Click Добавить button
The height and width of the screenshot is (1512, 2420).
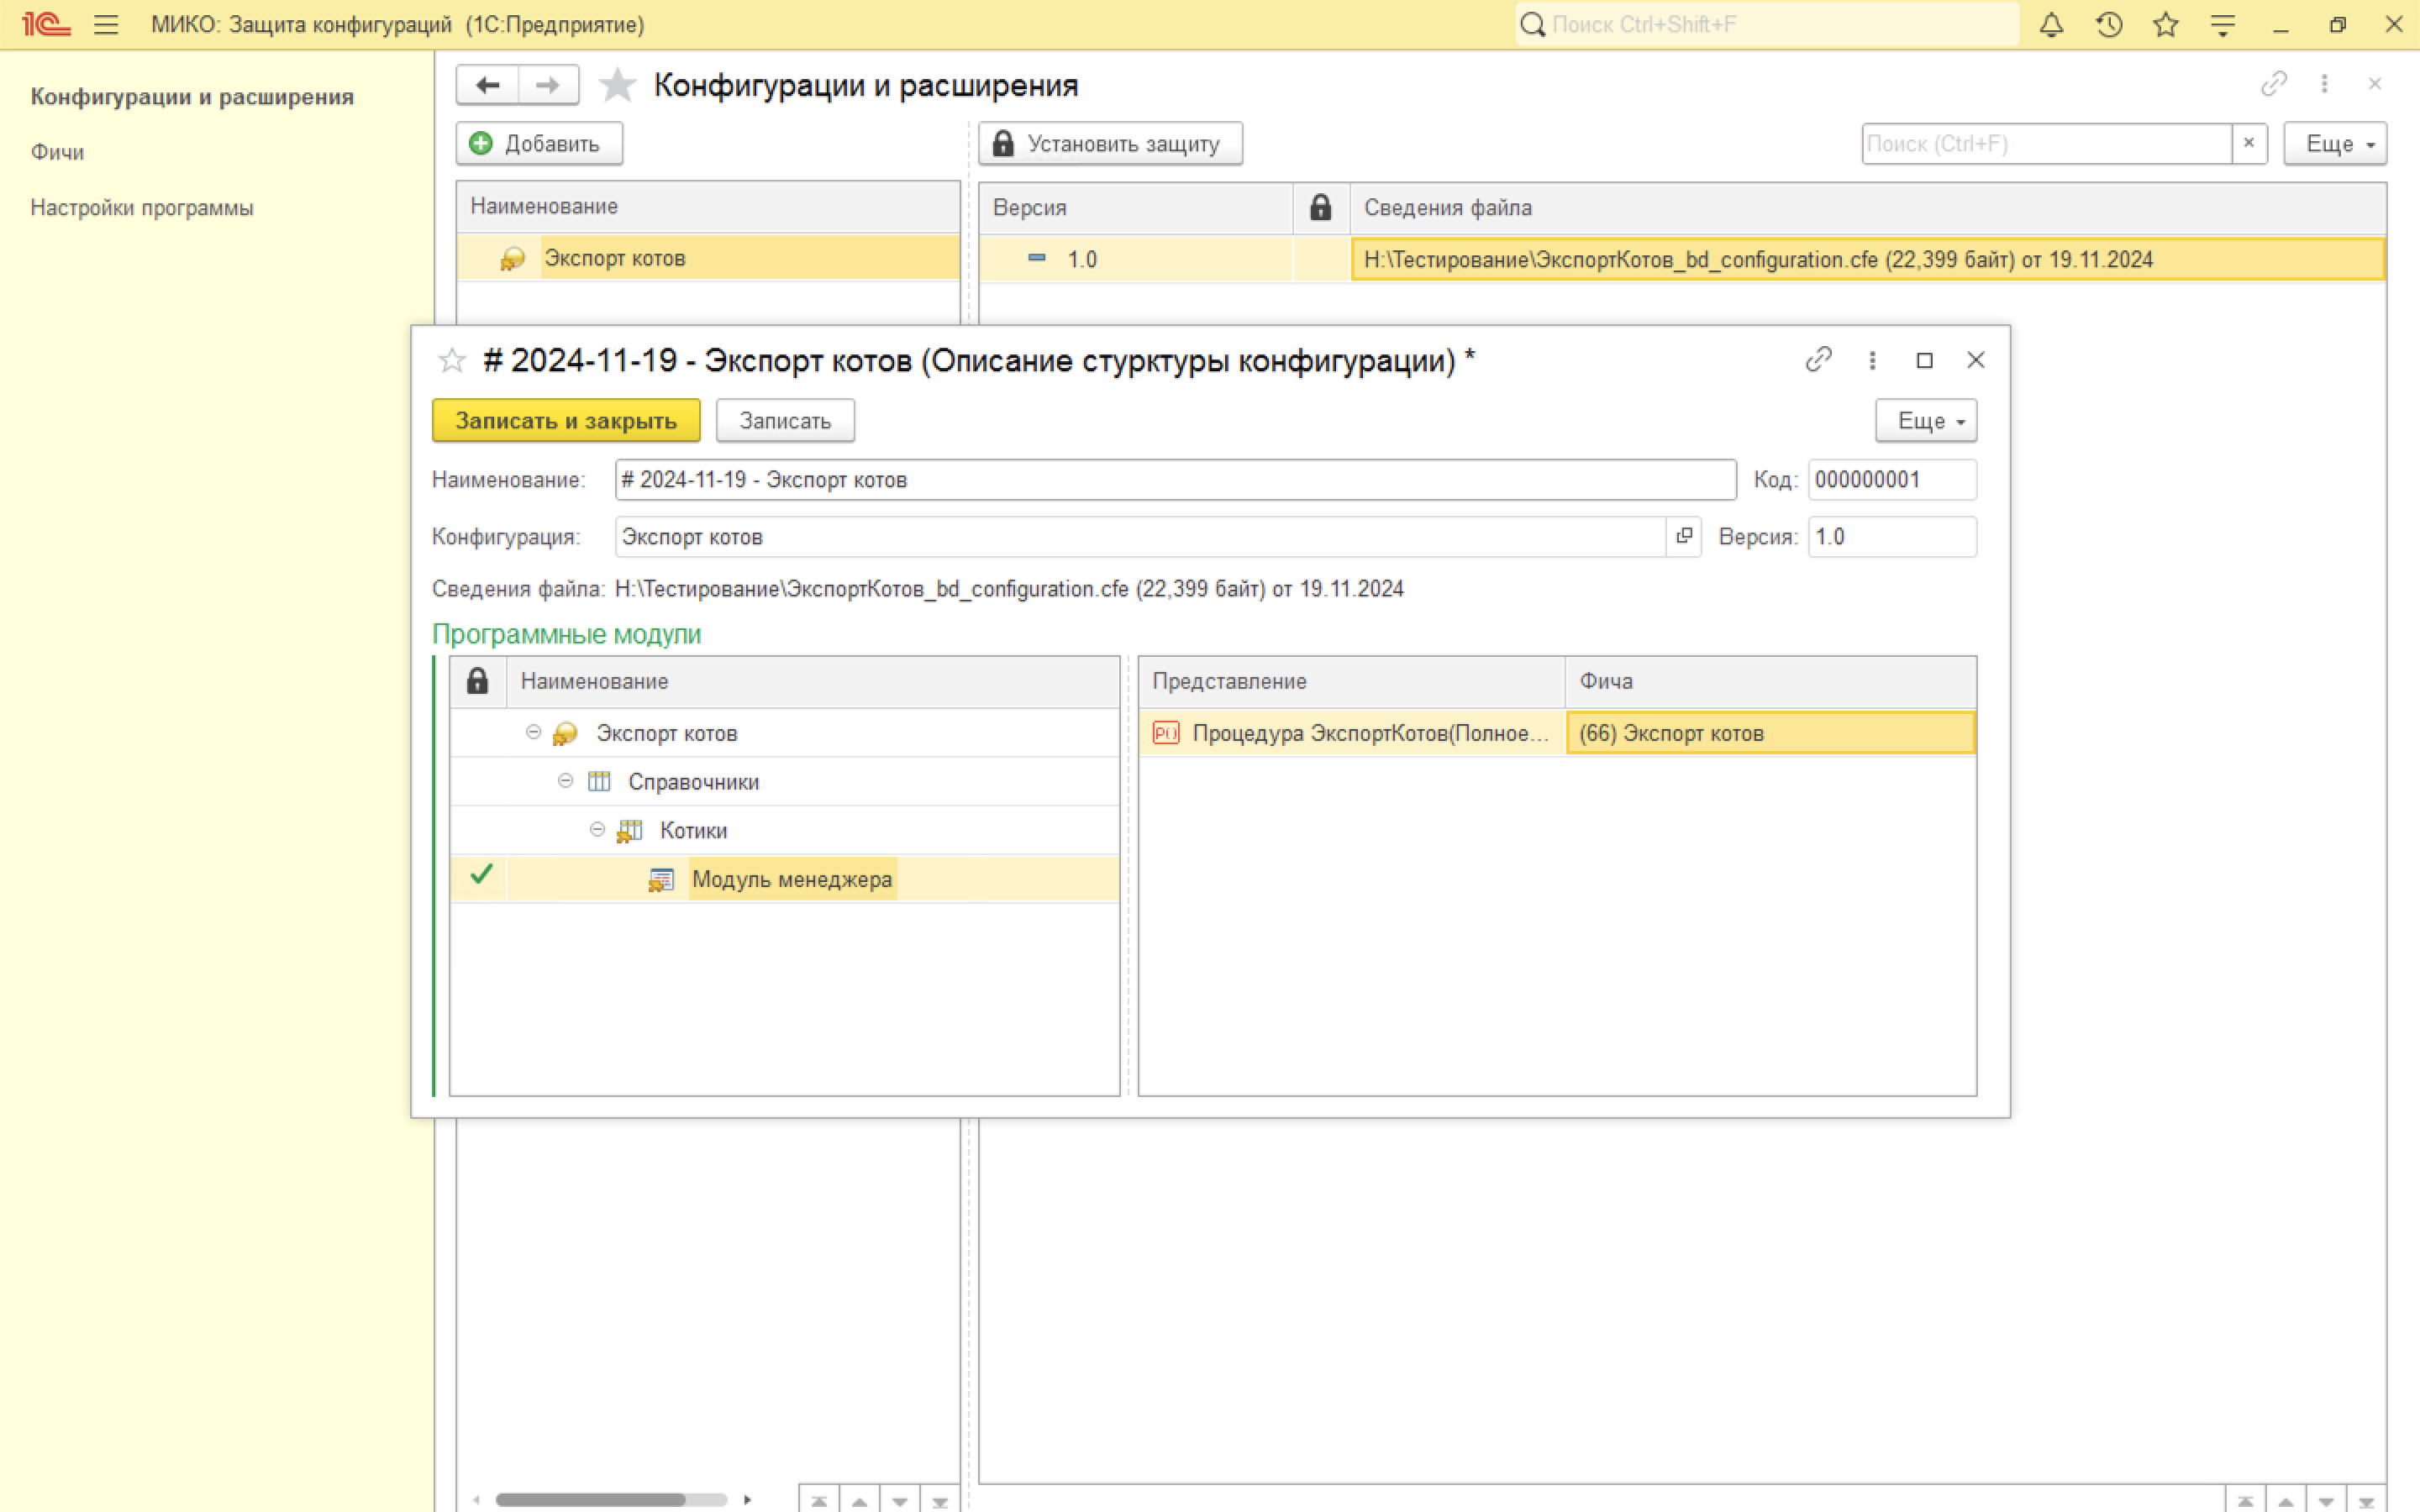click(x=539, y=143)
